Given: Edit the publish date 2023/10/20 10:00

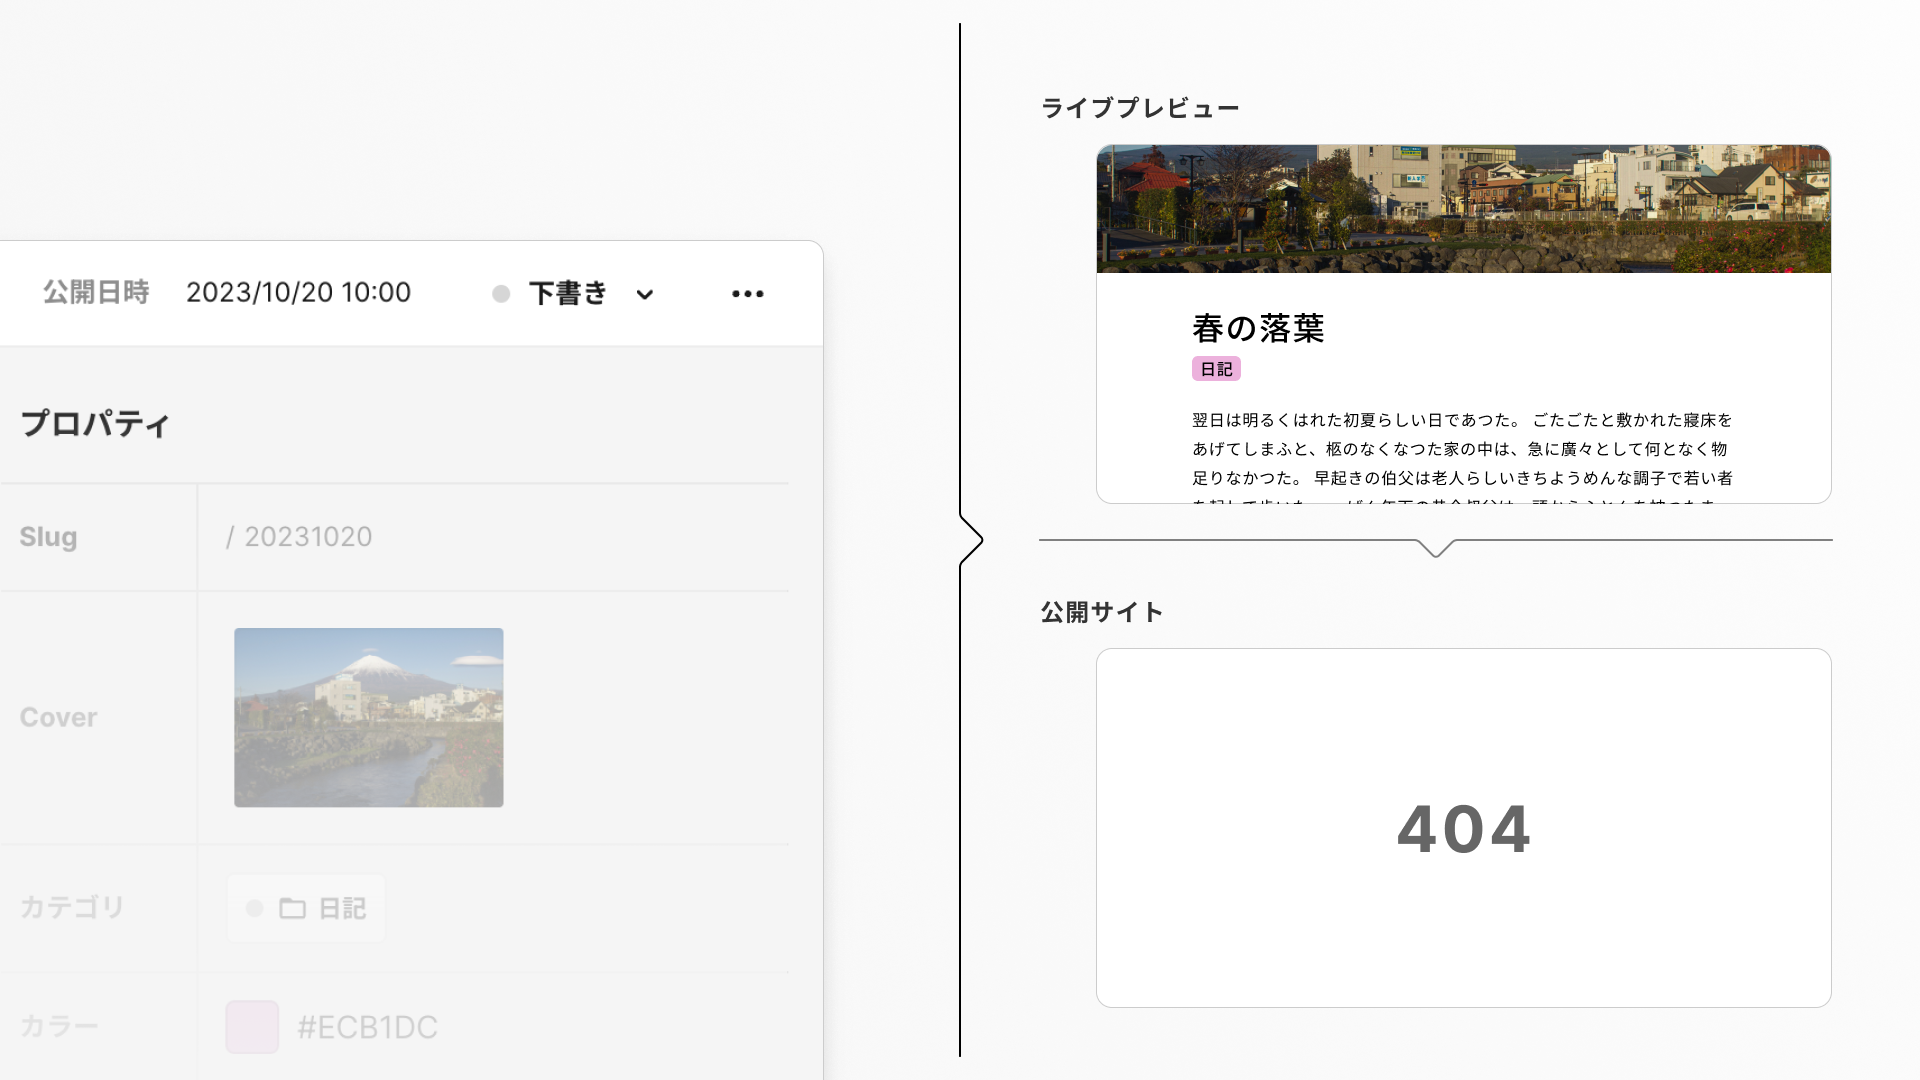Looking at the screenshot, I should tap(298, 292).
